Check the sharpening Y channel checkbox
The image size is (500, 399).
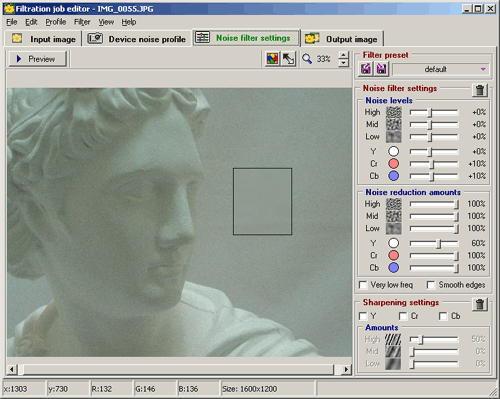click(363, 316)
